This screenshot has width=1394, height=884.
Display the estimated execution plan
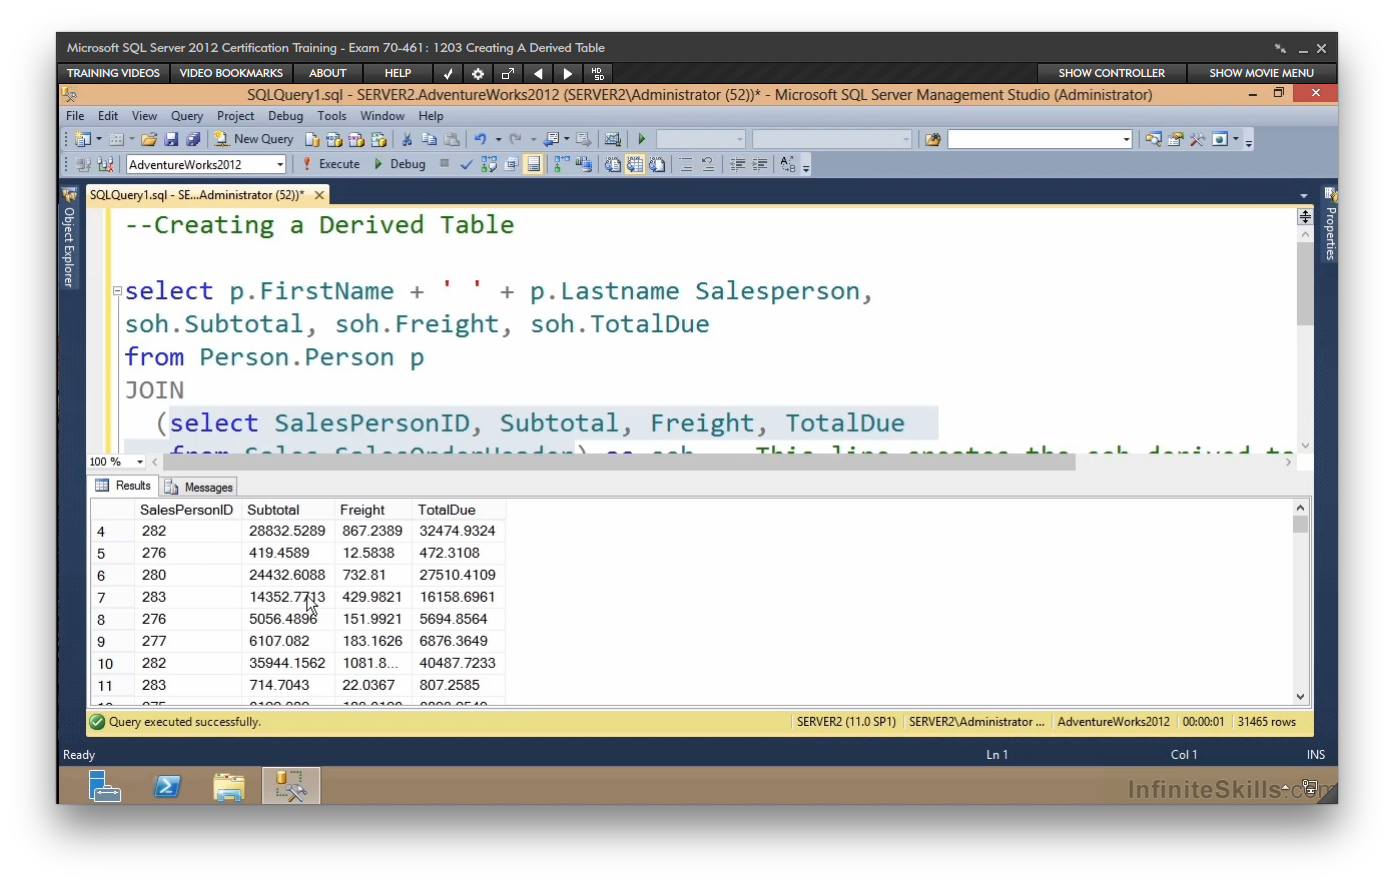(x=488, y=164)
